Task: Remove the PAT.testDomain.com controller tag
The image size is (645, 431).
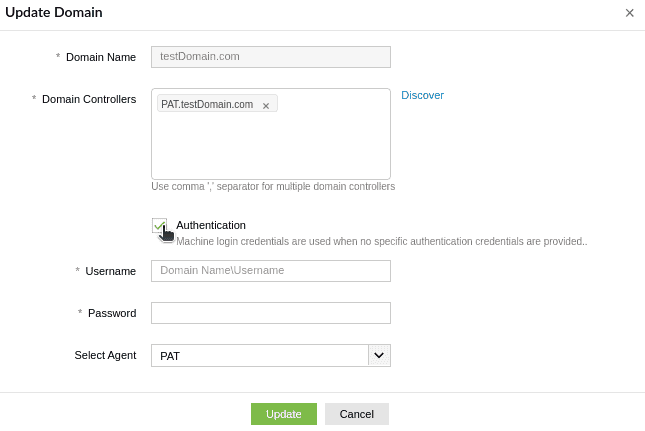Action: click(x=266, y=105)
